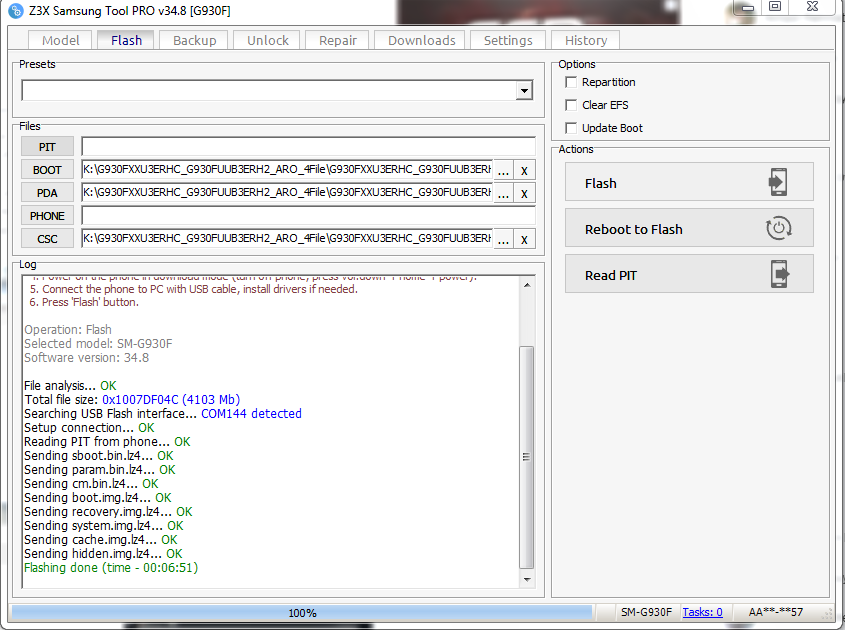Open the Tasks: 0 link
The height and width of the screenshot is (630, 845).
(702, 612)
